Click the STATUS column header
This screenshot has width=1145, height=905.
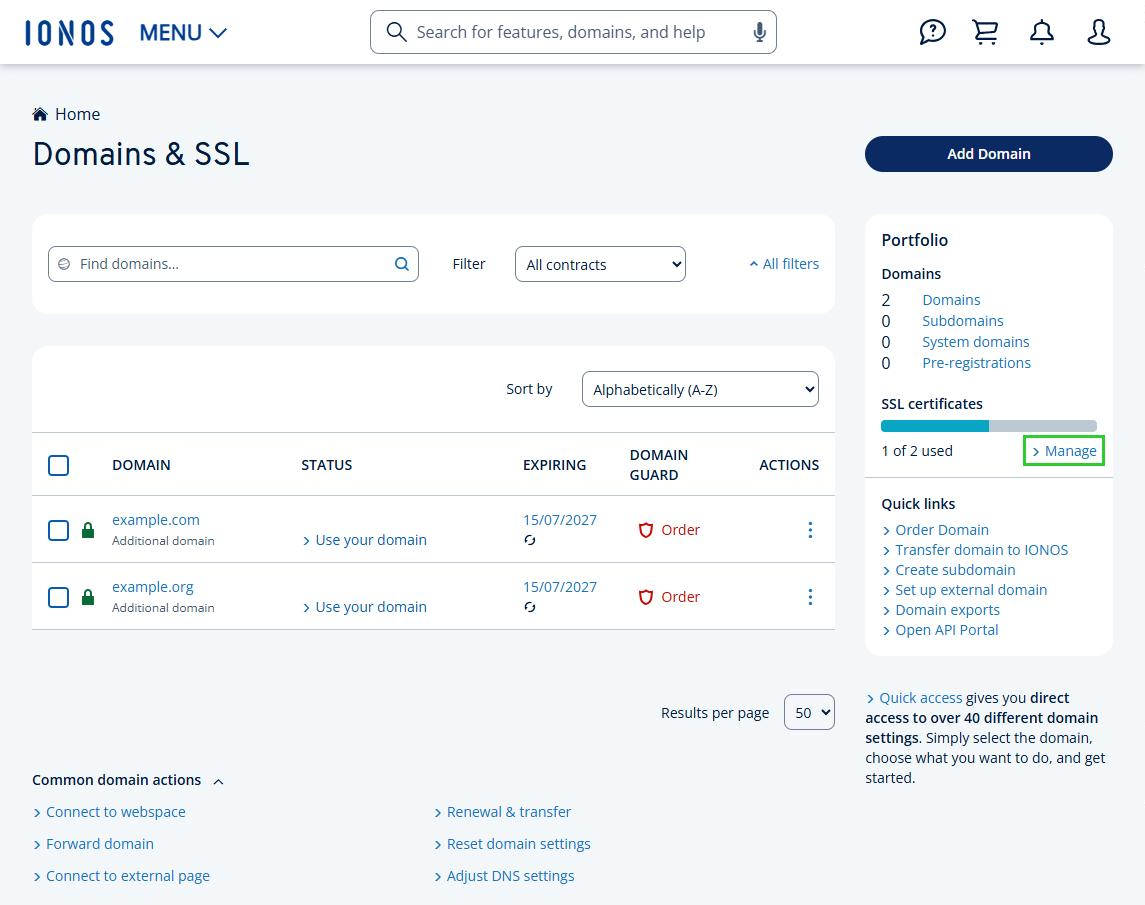(326, 465)
